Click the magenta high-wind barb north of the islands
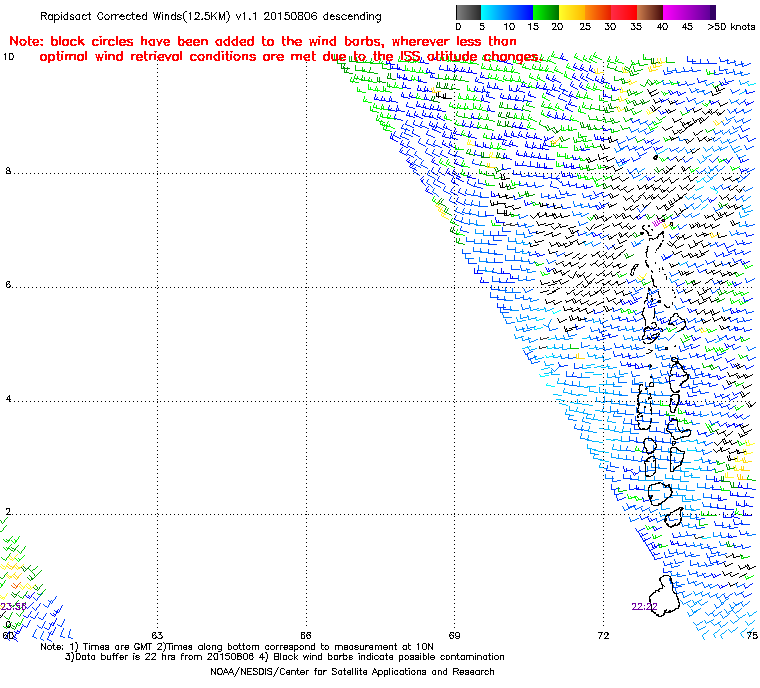Viewport: 760px width, 688px height. click(657, 223)
